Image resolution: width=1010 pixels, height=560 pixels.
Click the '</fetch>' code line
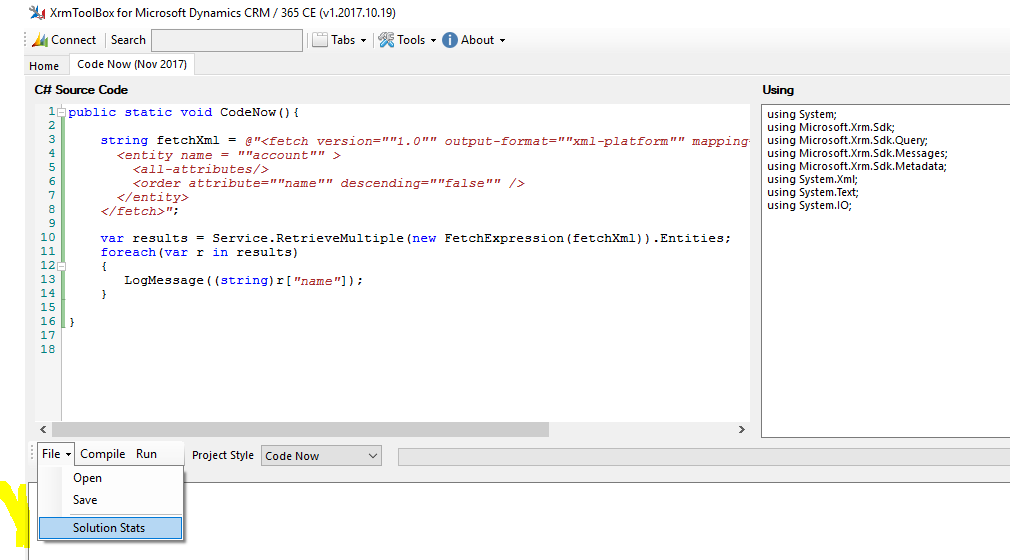click(140, 211)
